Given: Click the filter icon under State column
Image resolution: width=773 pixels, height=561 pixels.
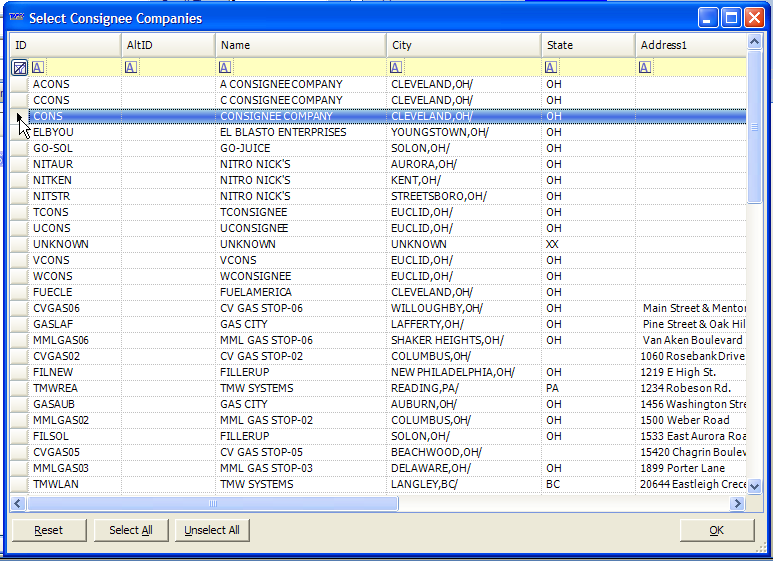Looking at the screenshot, I should pos(551,67).
